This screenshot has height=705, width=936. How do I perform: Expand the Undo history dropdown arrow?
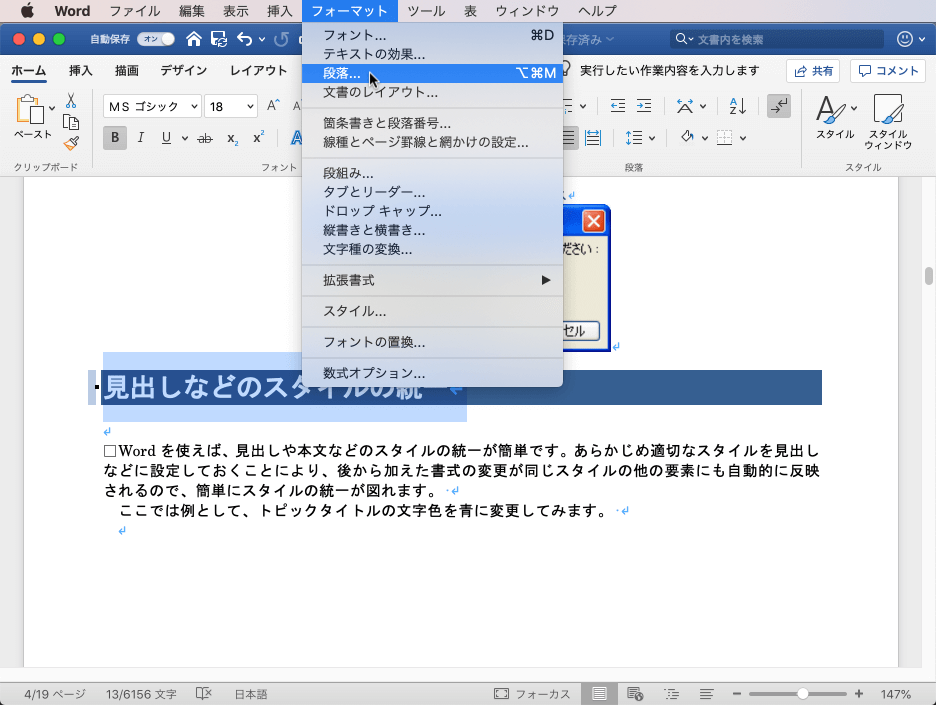pos(262,40)
